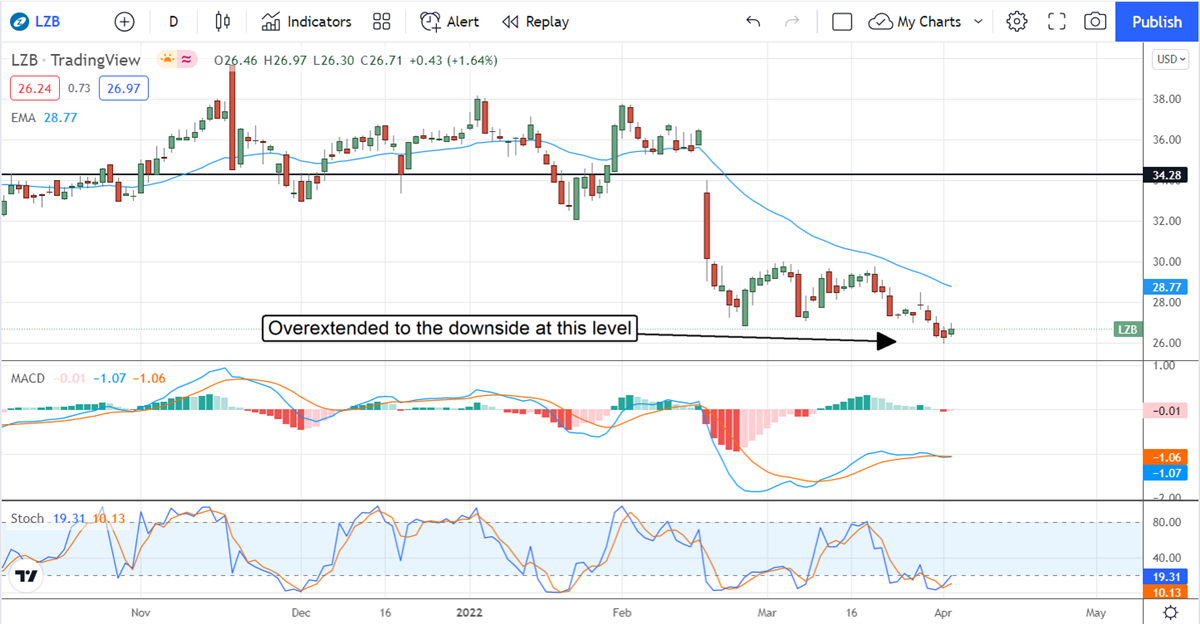Screen dimensions: 1200x624
Task: Click the Mar label on time axis
Action: pos(767,611)
